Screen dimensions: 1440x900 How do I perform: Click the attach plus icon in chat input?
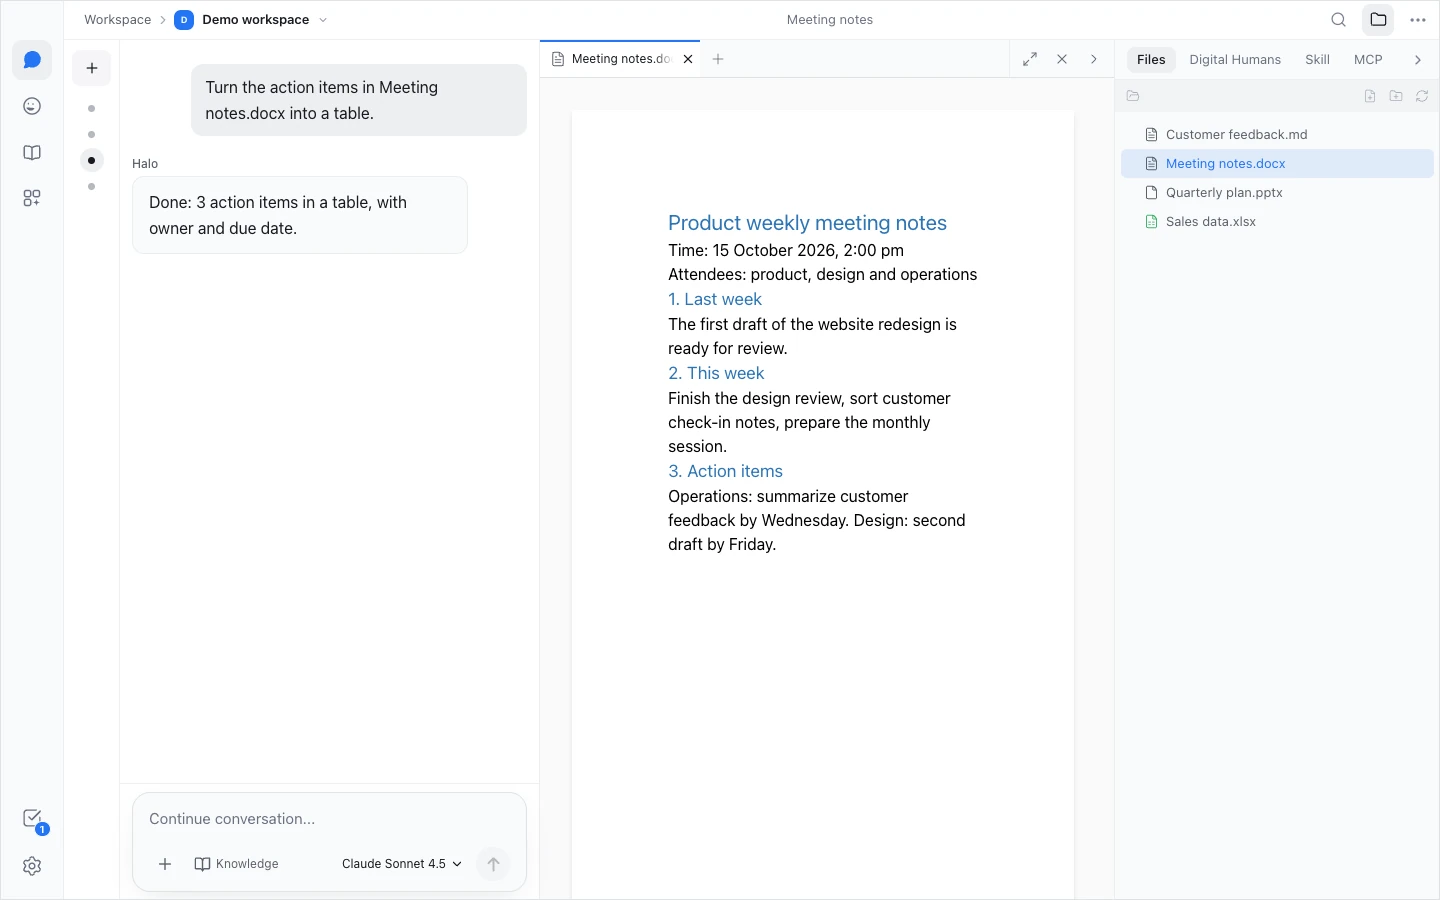click(x=165, y=864)
